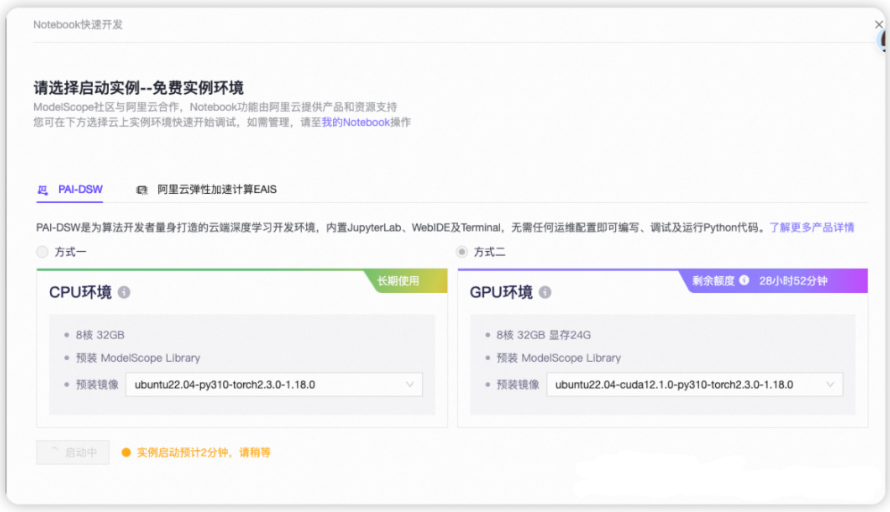Click the '8核 32GB 显存24G' spec text

point(543,335)
